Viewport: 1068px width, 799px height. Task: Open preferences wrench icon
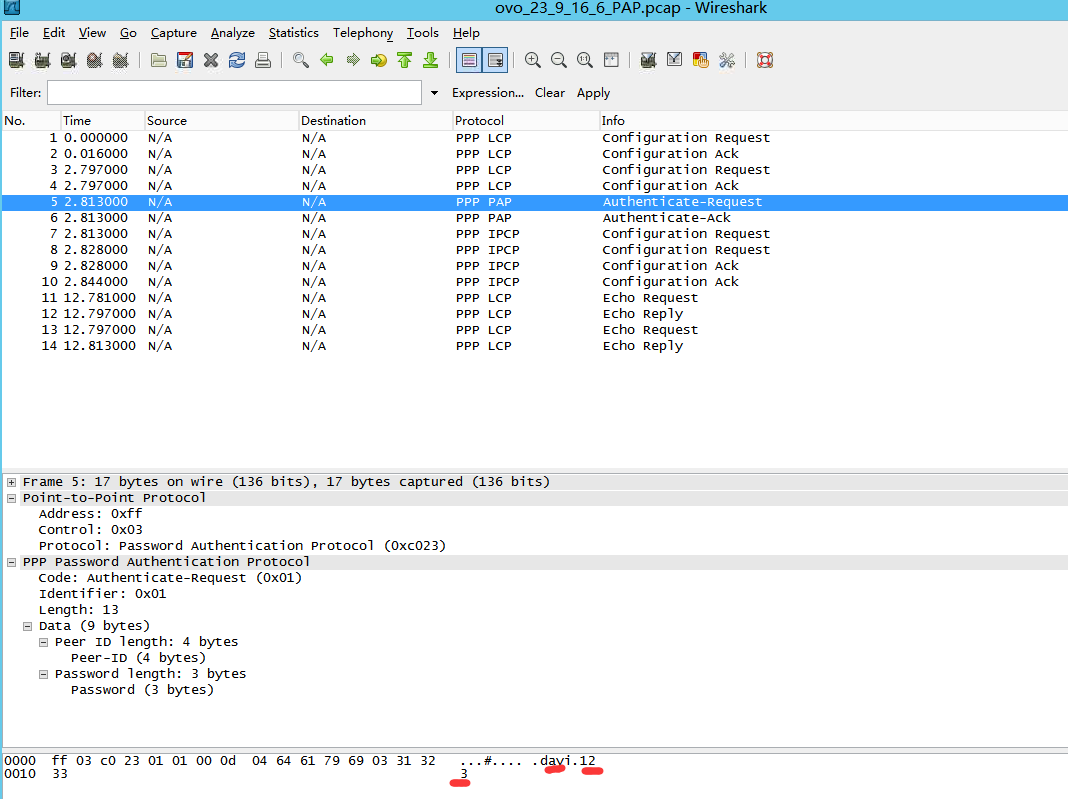727,60
